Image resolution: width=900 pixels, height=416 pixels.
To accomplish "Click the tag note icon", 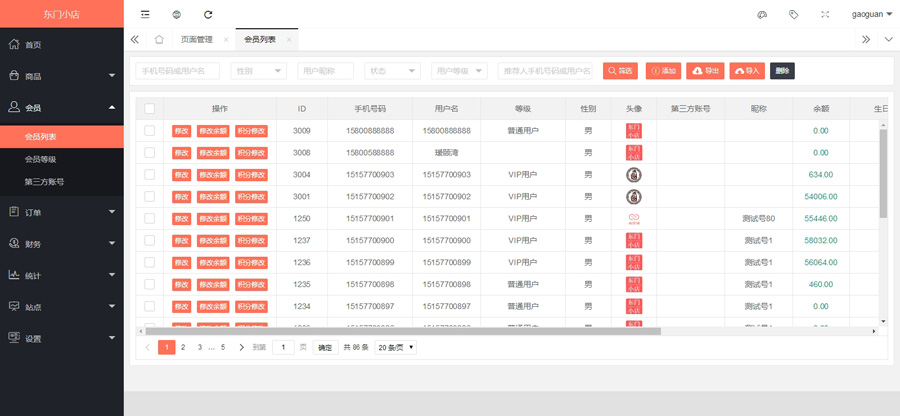I will click(793, 15).
